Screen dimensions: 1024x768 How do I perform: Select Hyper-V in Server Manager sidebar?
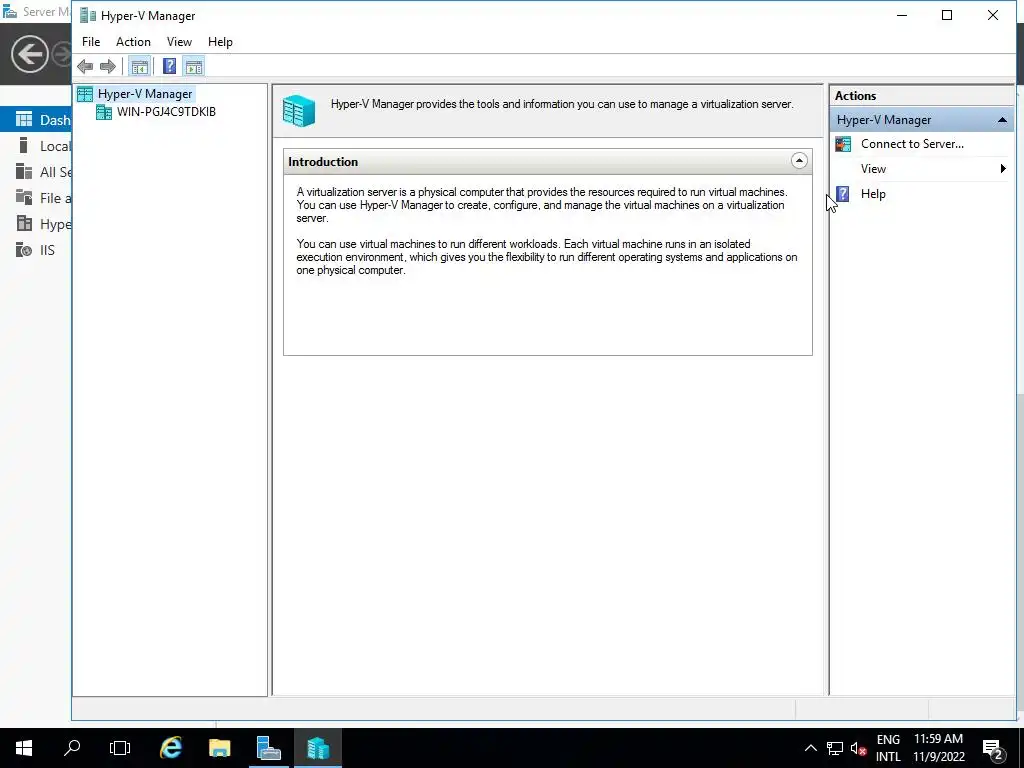[x=36, y=224]
